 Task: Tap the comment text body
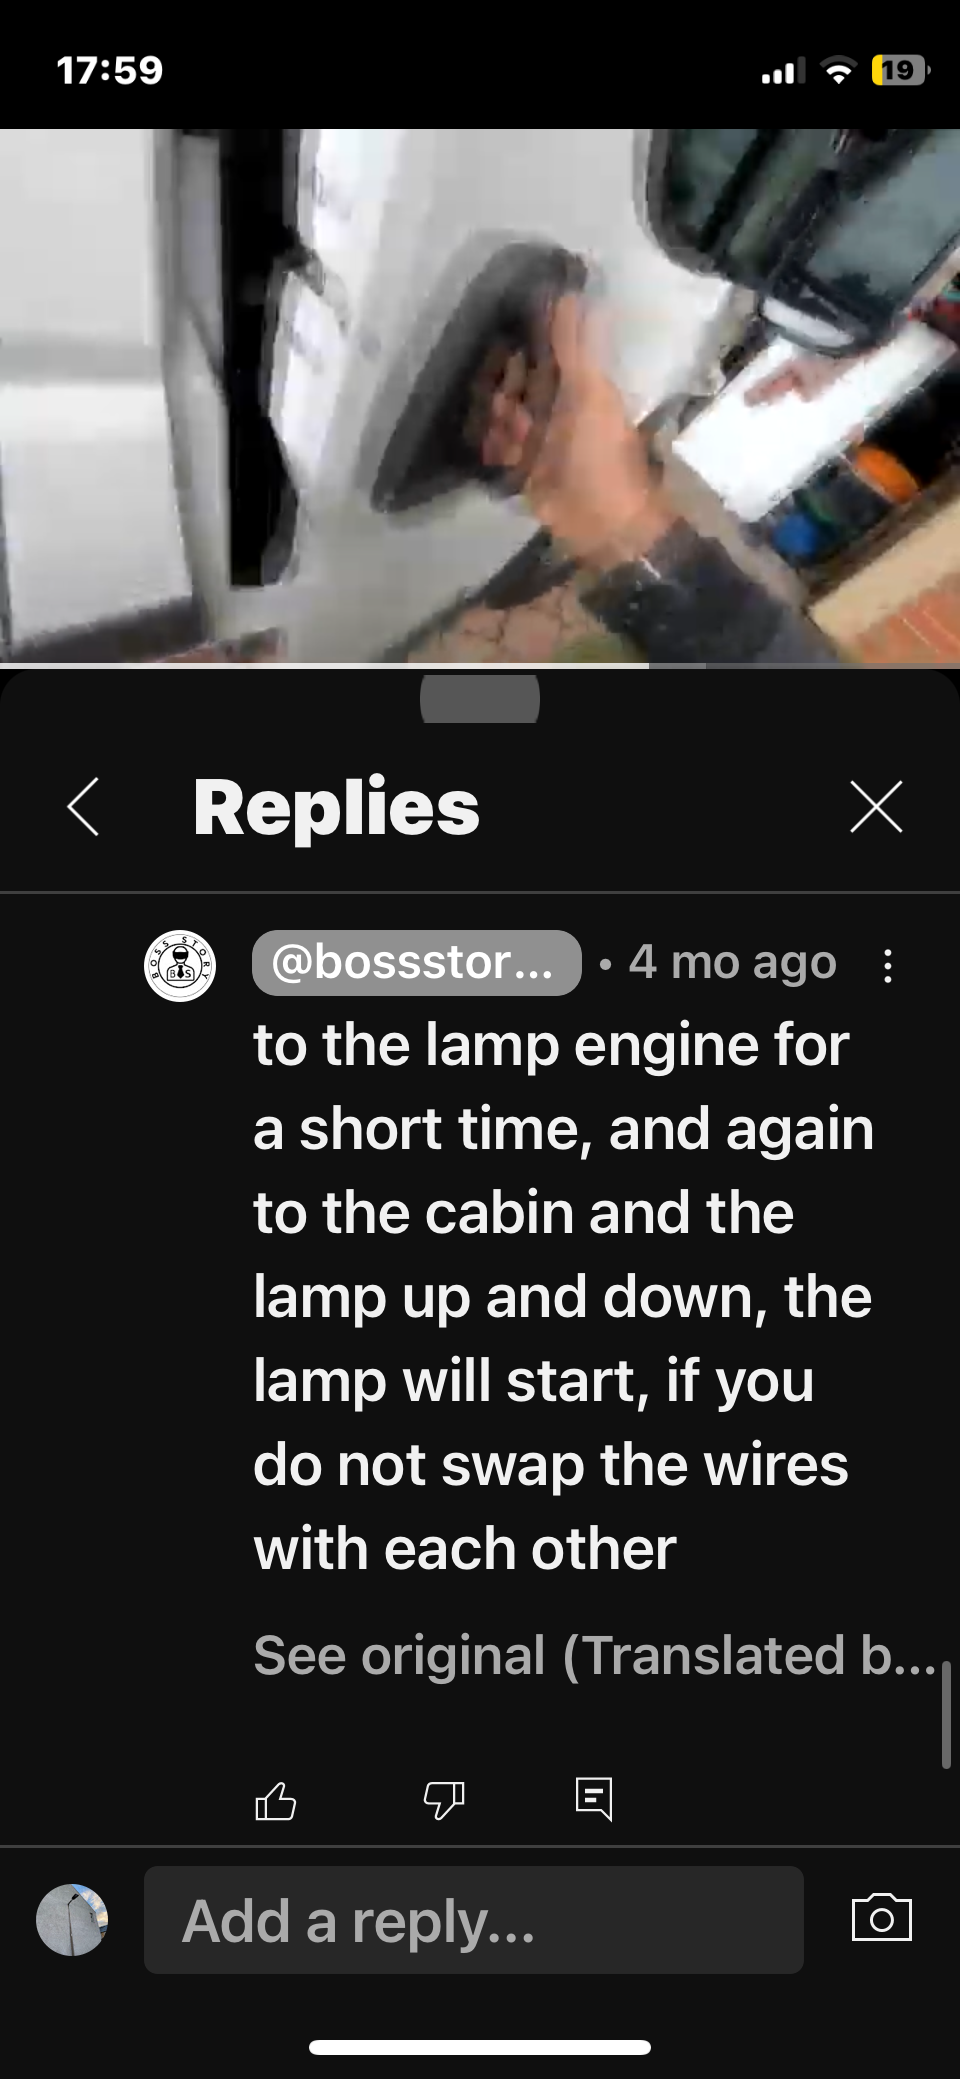(563, 1296)
